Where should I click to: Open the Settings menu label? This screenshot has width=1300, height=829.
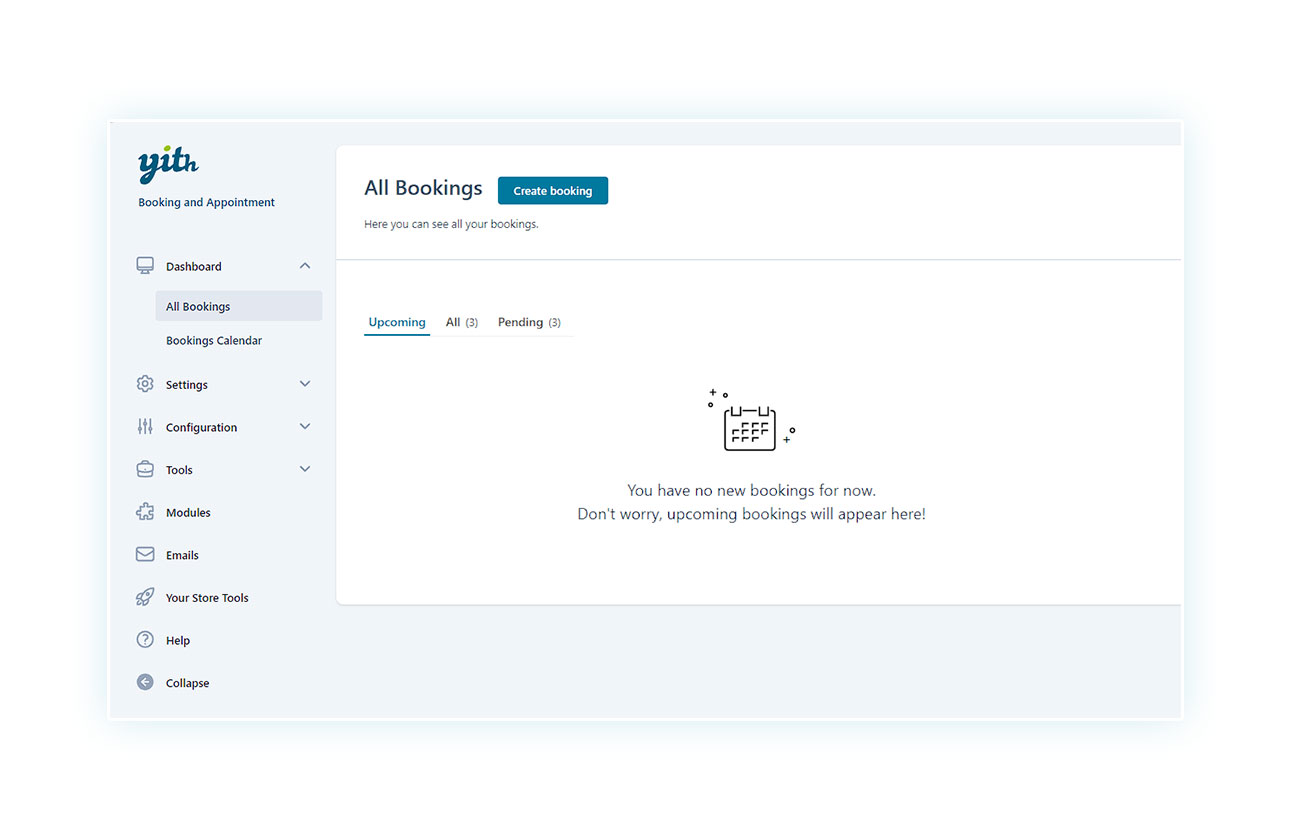[187, 385]
